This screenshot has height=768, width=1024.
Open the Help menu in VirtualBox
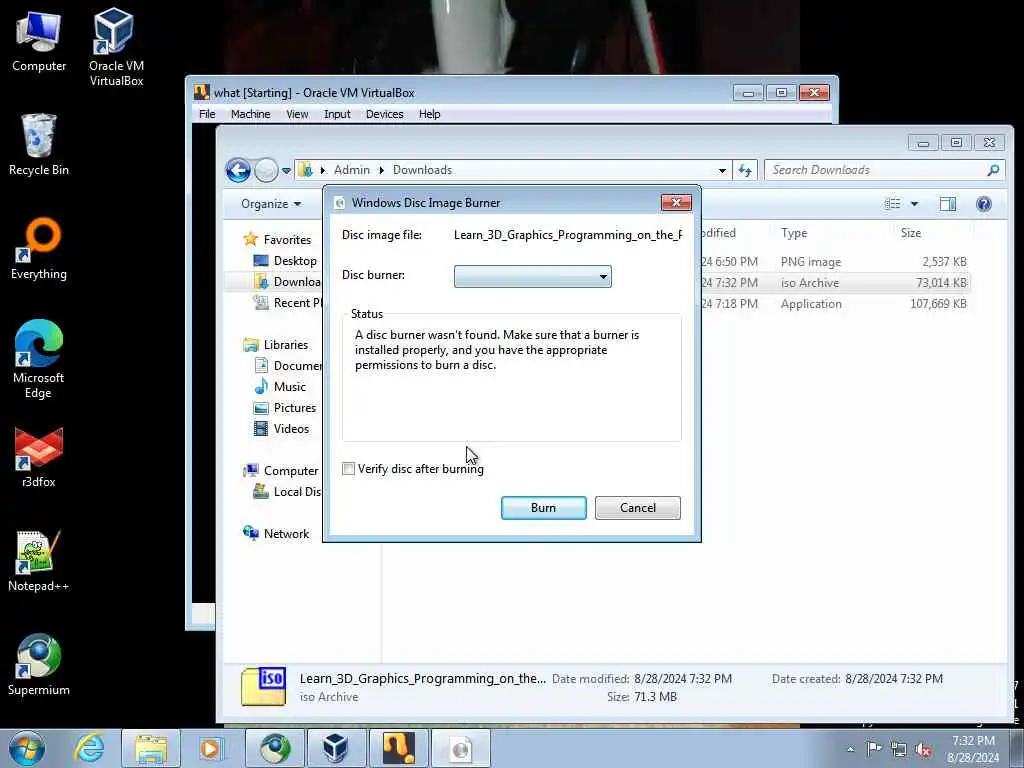pos(429,114)
